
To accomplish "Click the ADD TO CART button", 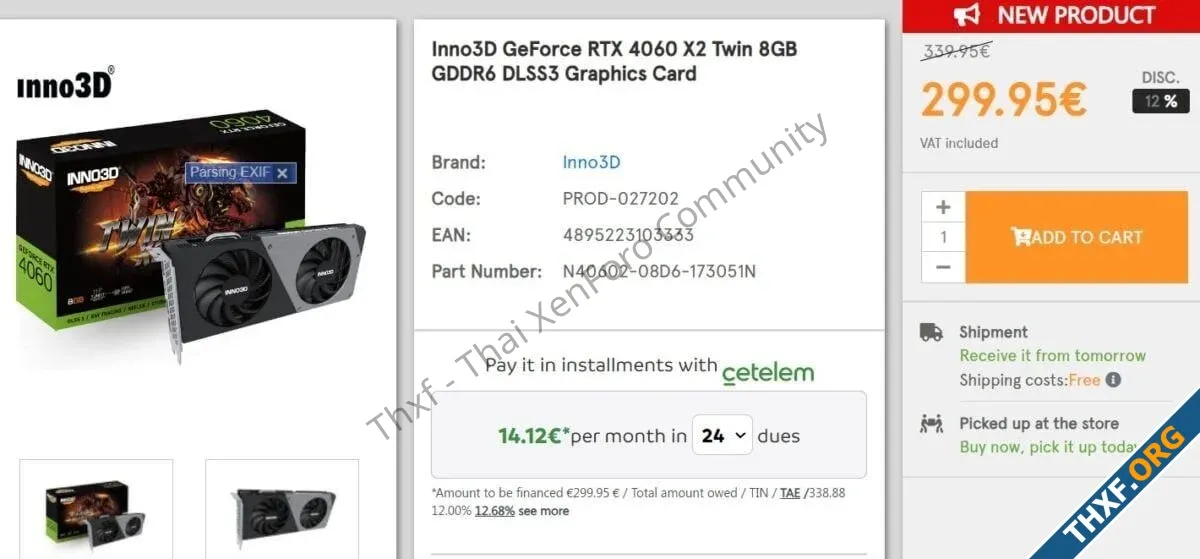I will (x=1076, y=237).
